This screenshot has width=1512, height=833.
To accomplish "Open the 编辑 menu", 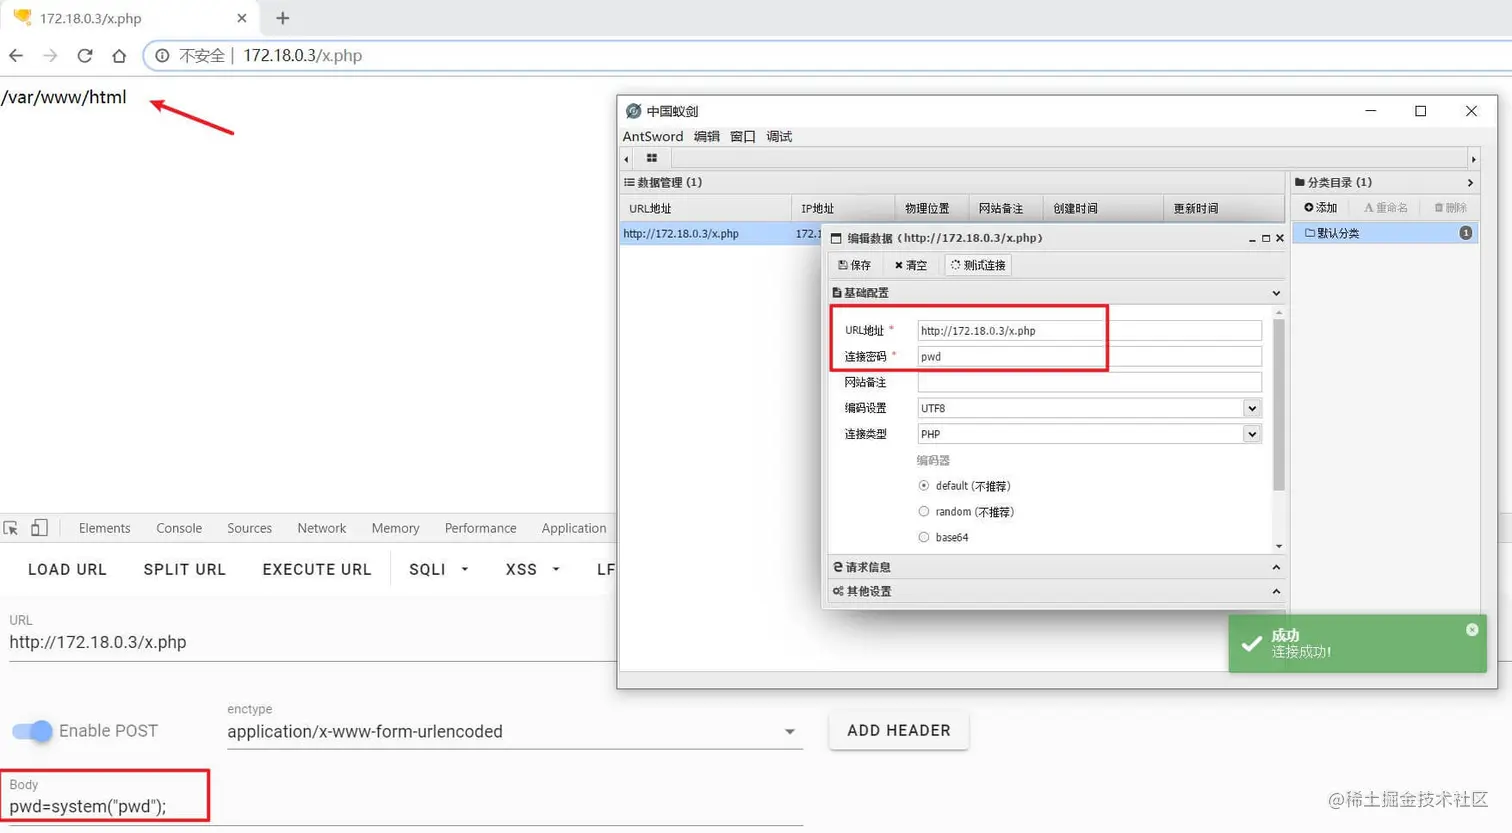I will point(707,137).
